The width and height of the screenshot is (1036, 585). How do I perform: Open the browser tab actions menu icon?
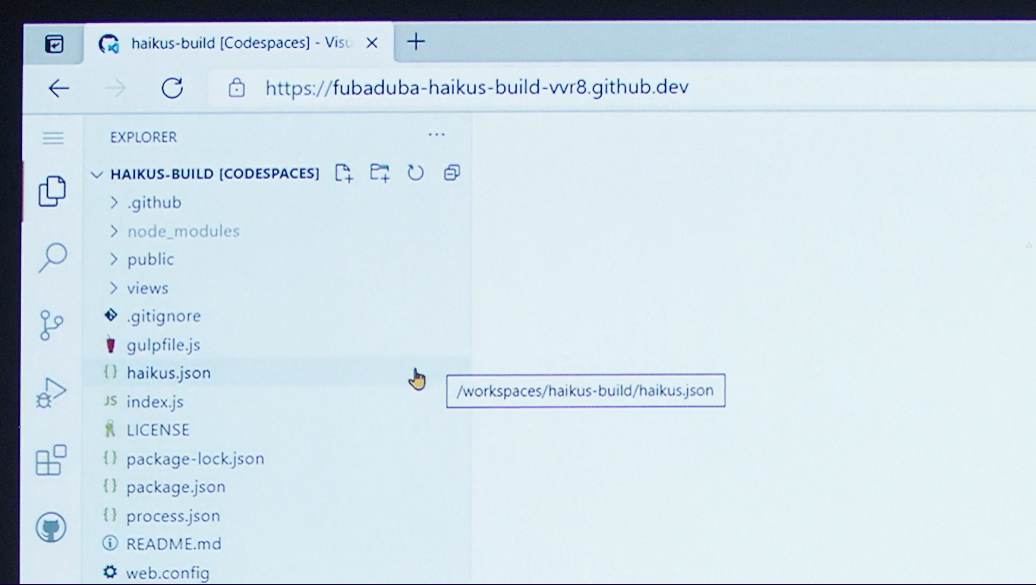coord(54,44)
